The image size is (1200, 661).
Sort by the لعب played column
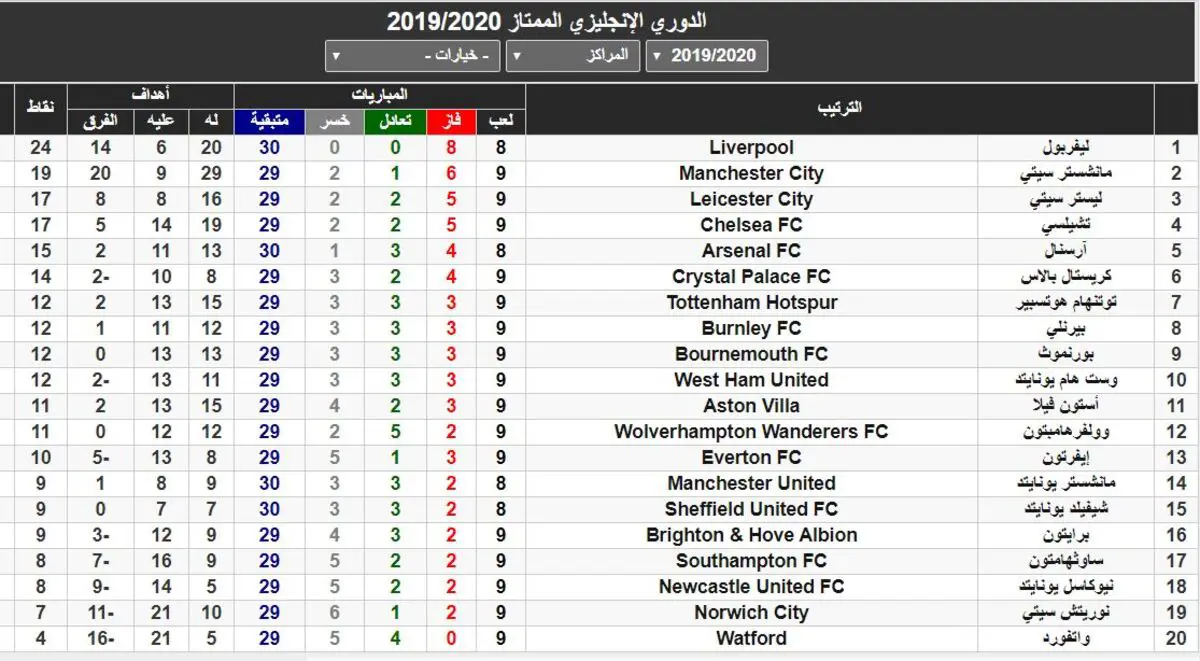(x=501, y=122)
